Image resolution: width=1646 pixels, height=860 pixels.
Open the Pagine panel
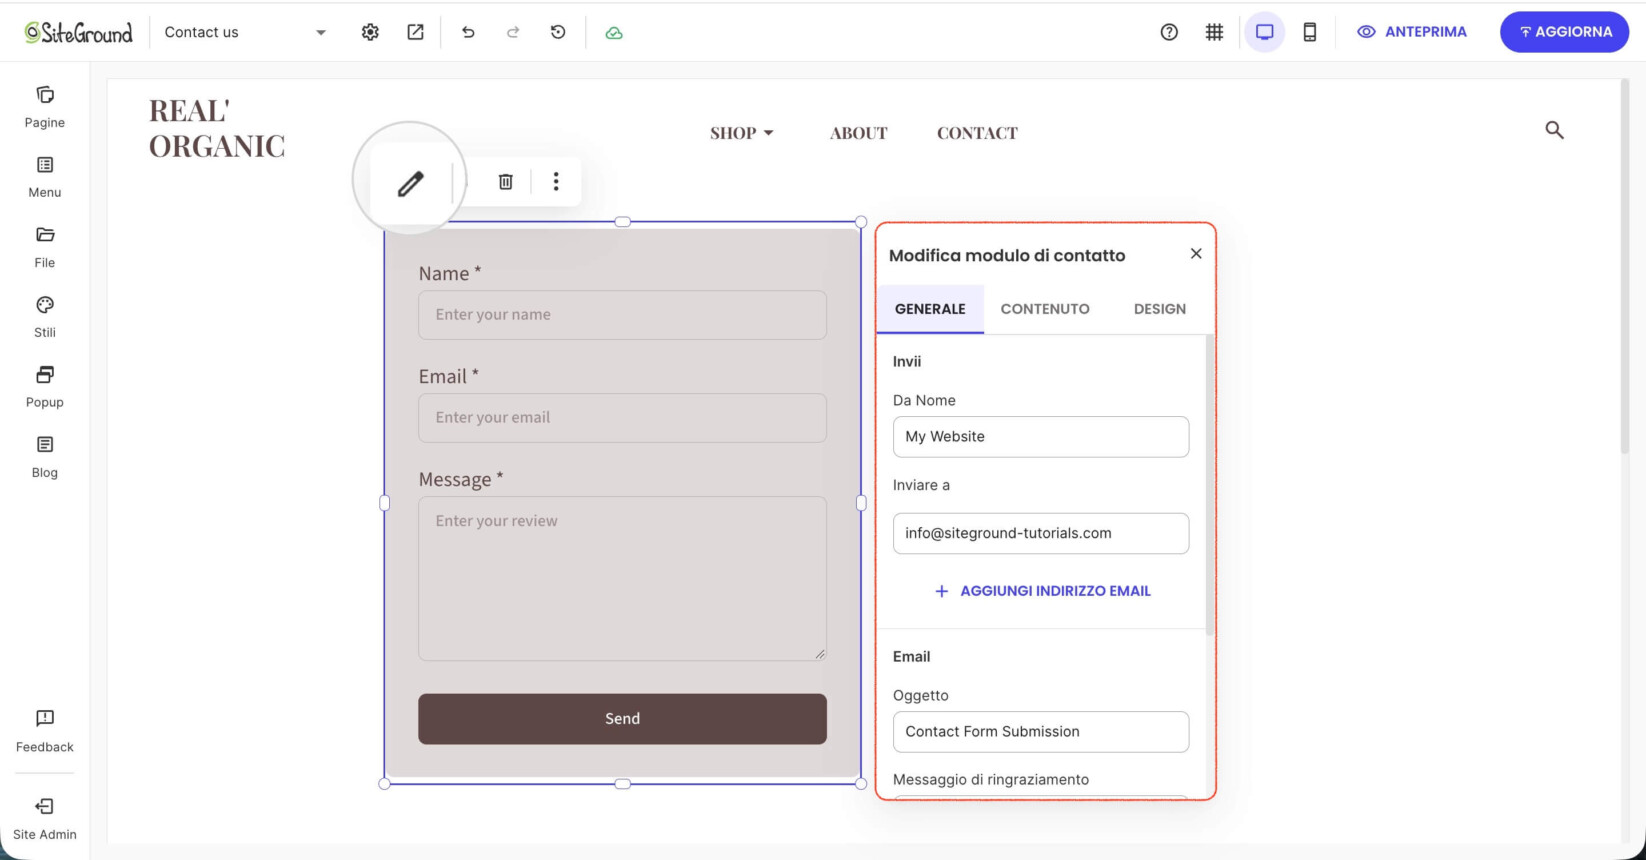[45, 107]
